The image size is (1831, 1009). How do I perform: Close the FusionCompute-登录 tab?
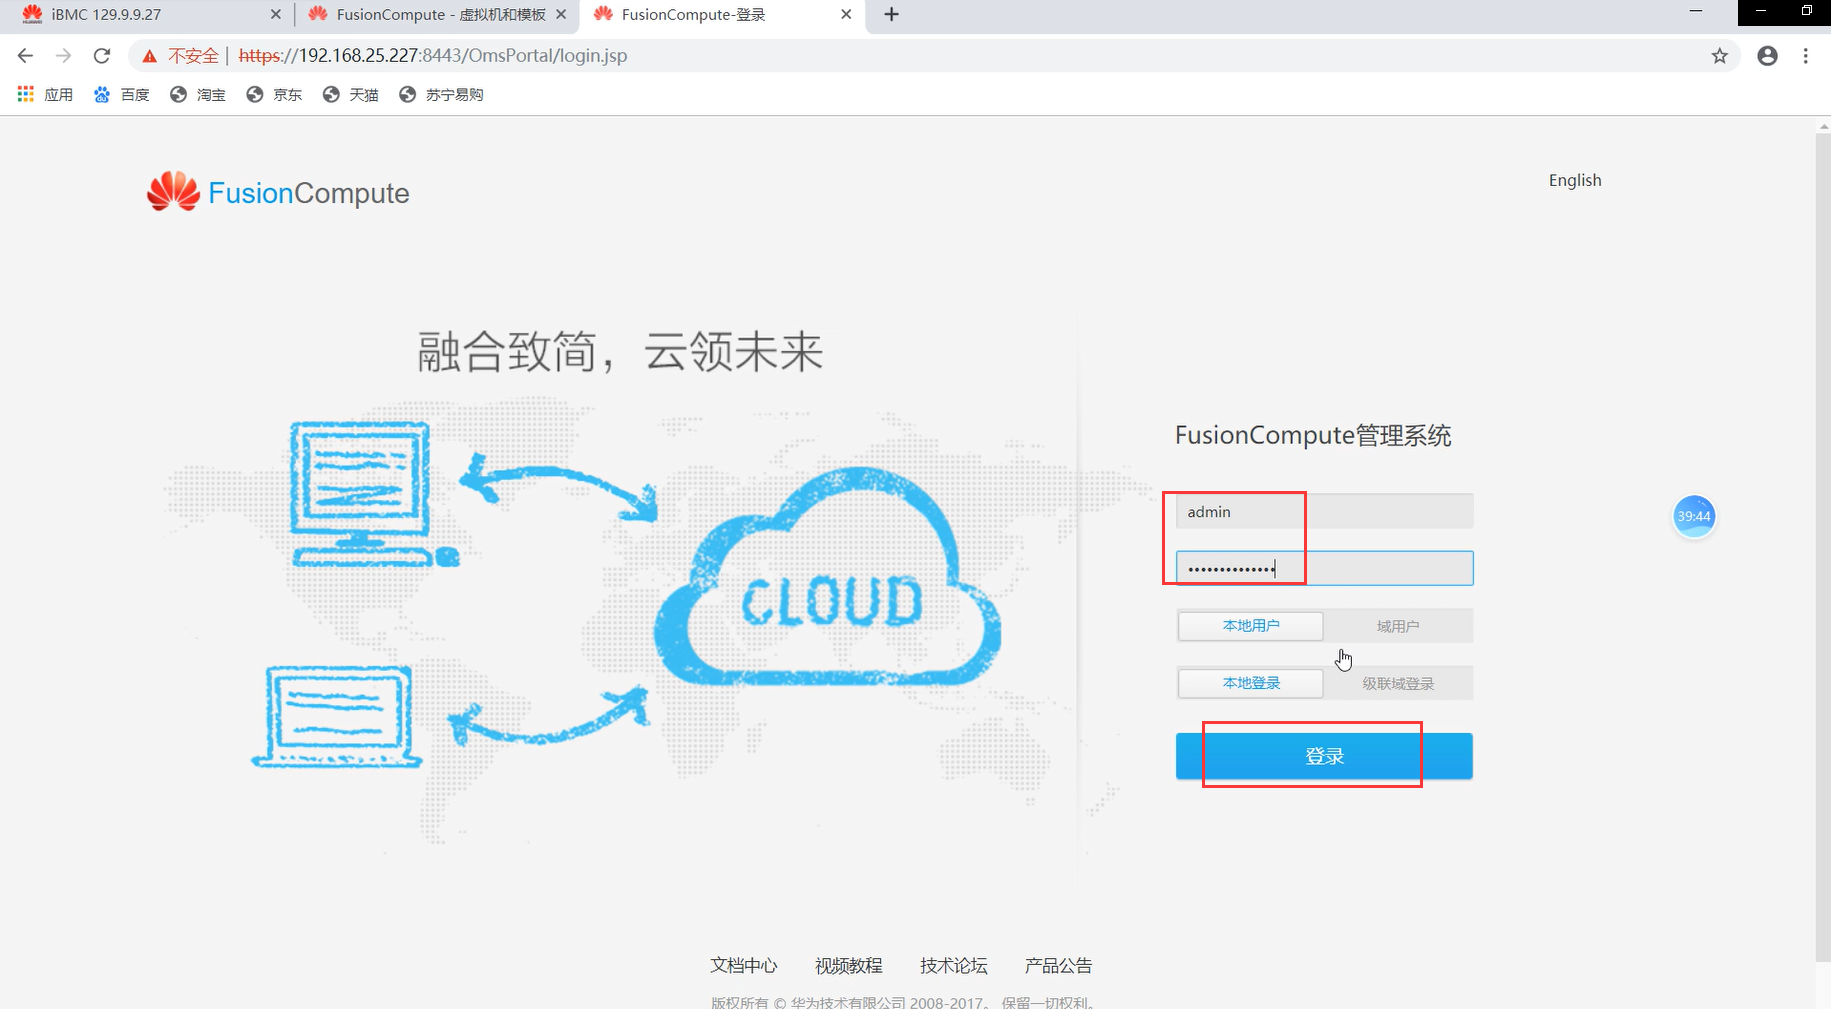[846, 14]
